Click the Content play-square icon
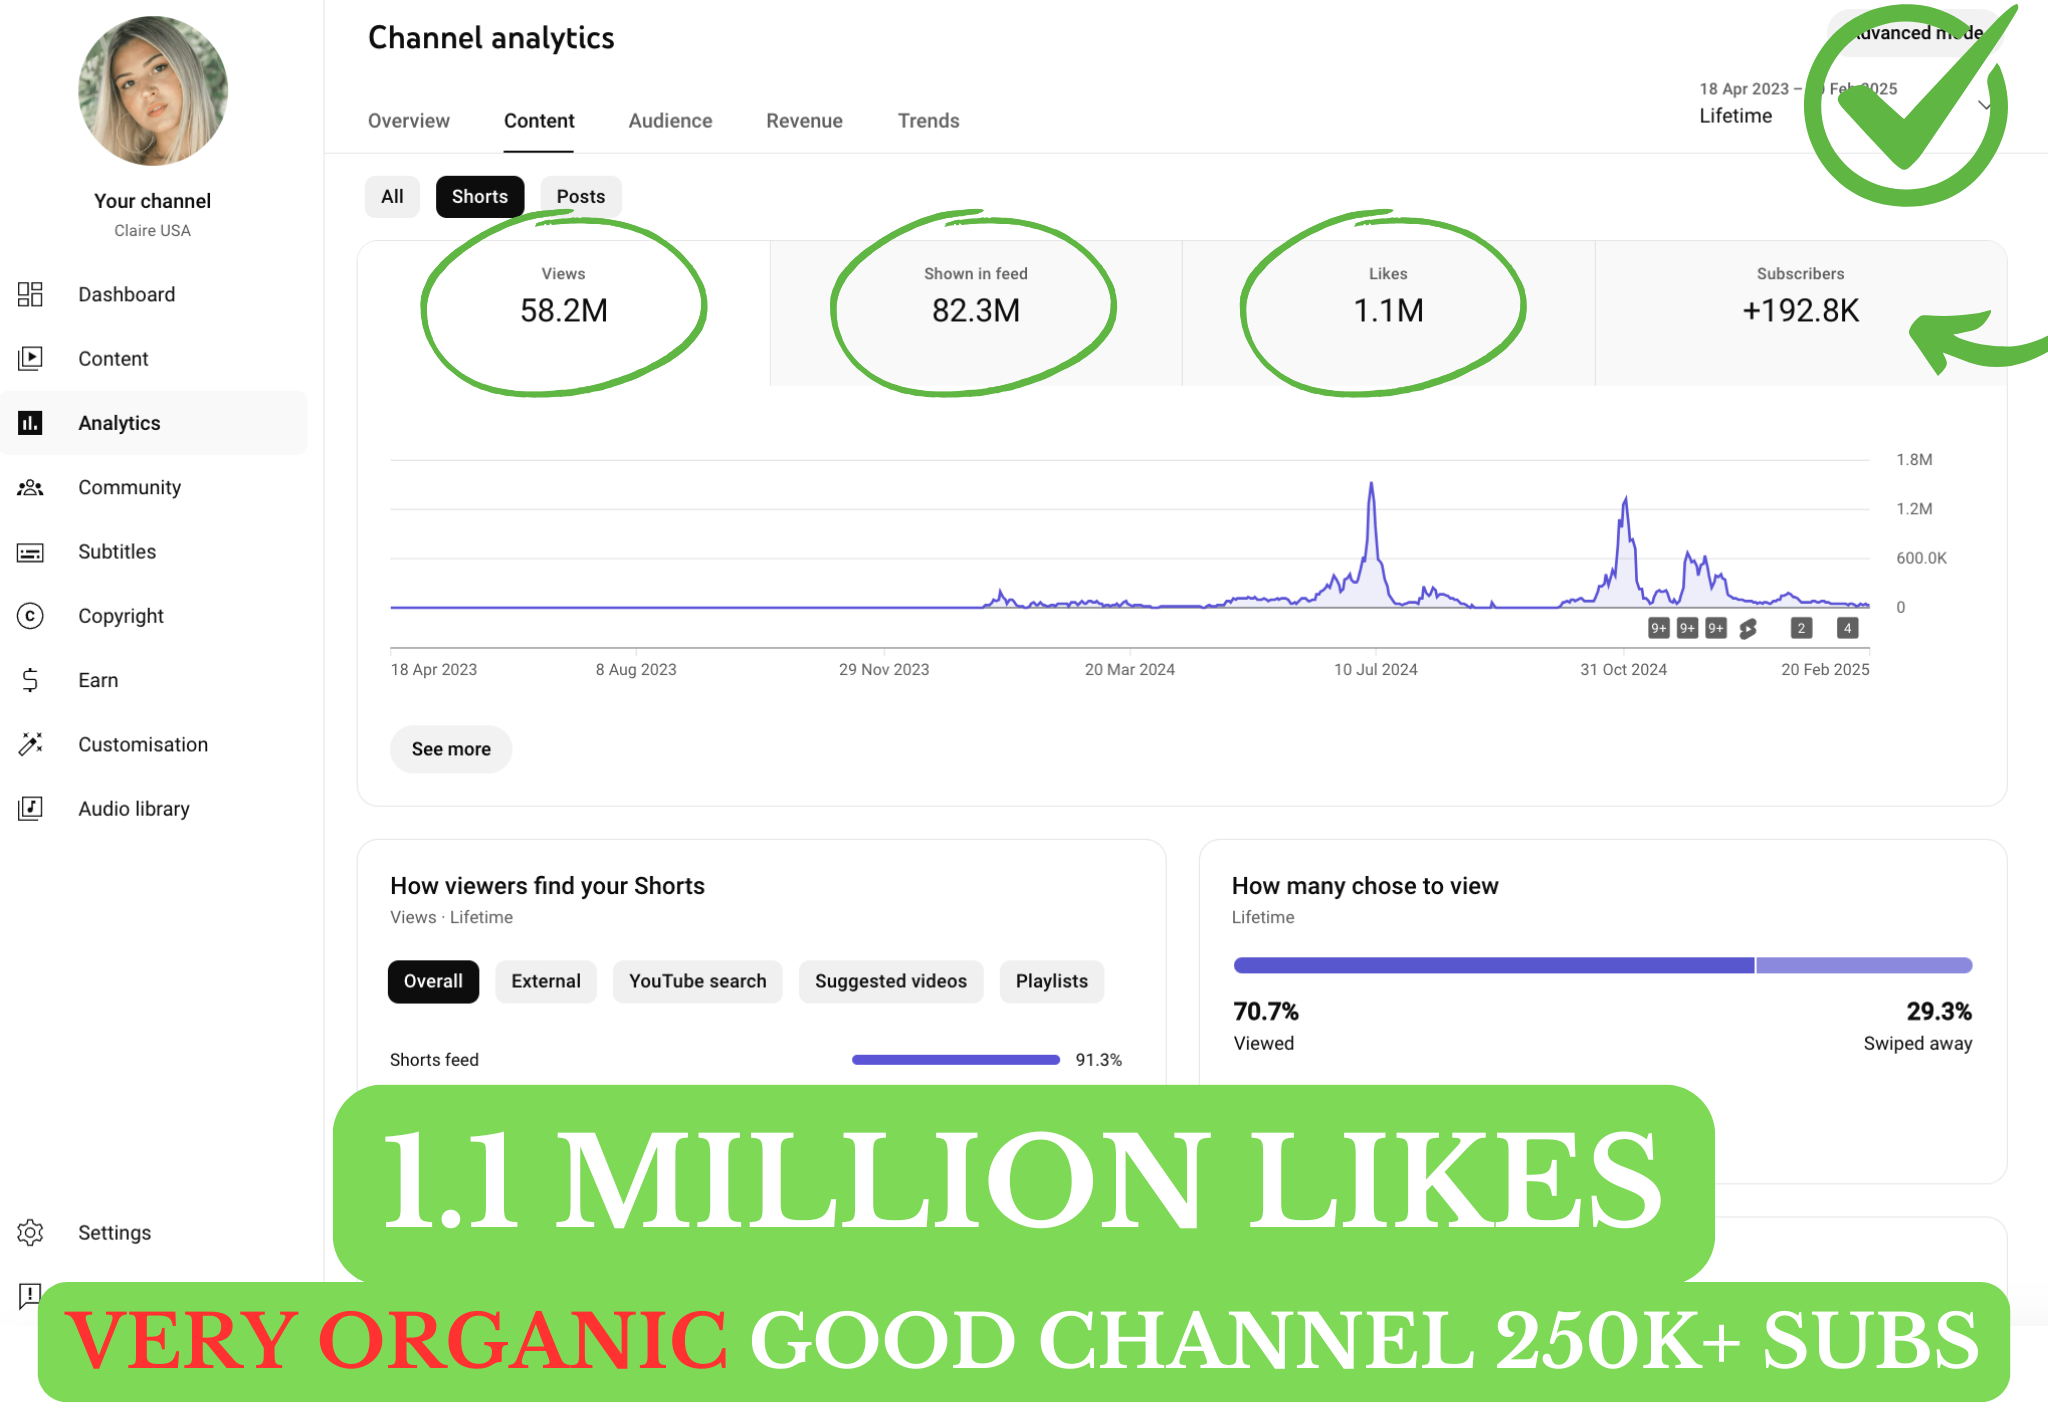This screenshot has width=2048, height=1408. 30,358
